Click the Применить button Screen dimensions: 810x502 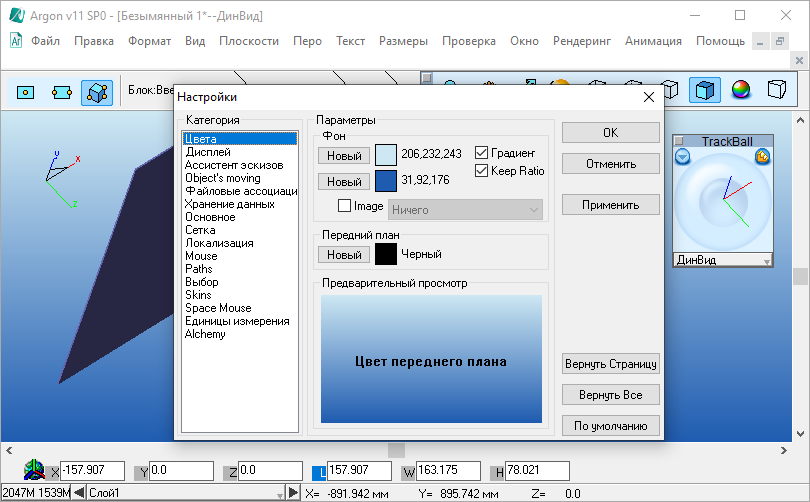(611, 205)
